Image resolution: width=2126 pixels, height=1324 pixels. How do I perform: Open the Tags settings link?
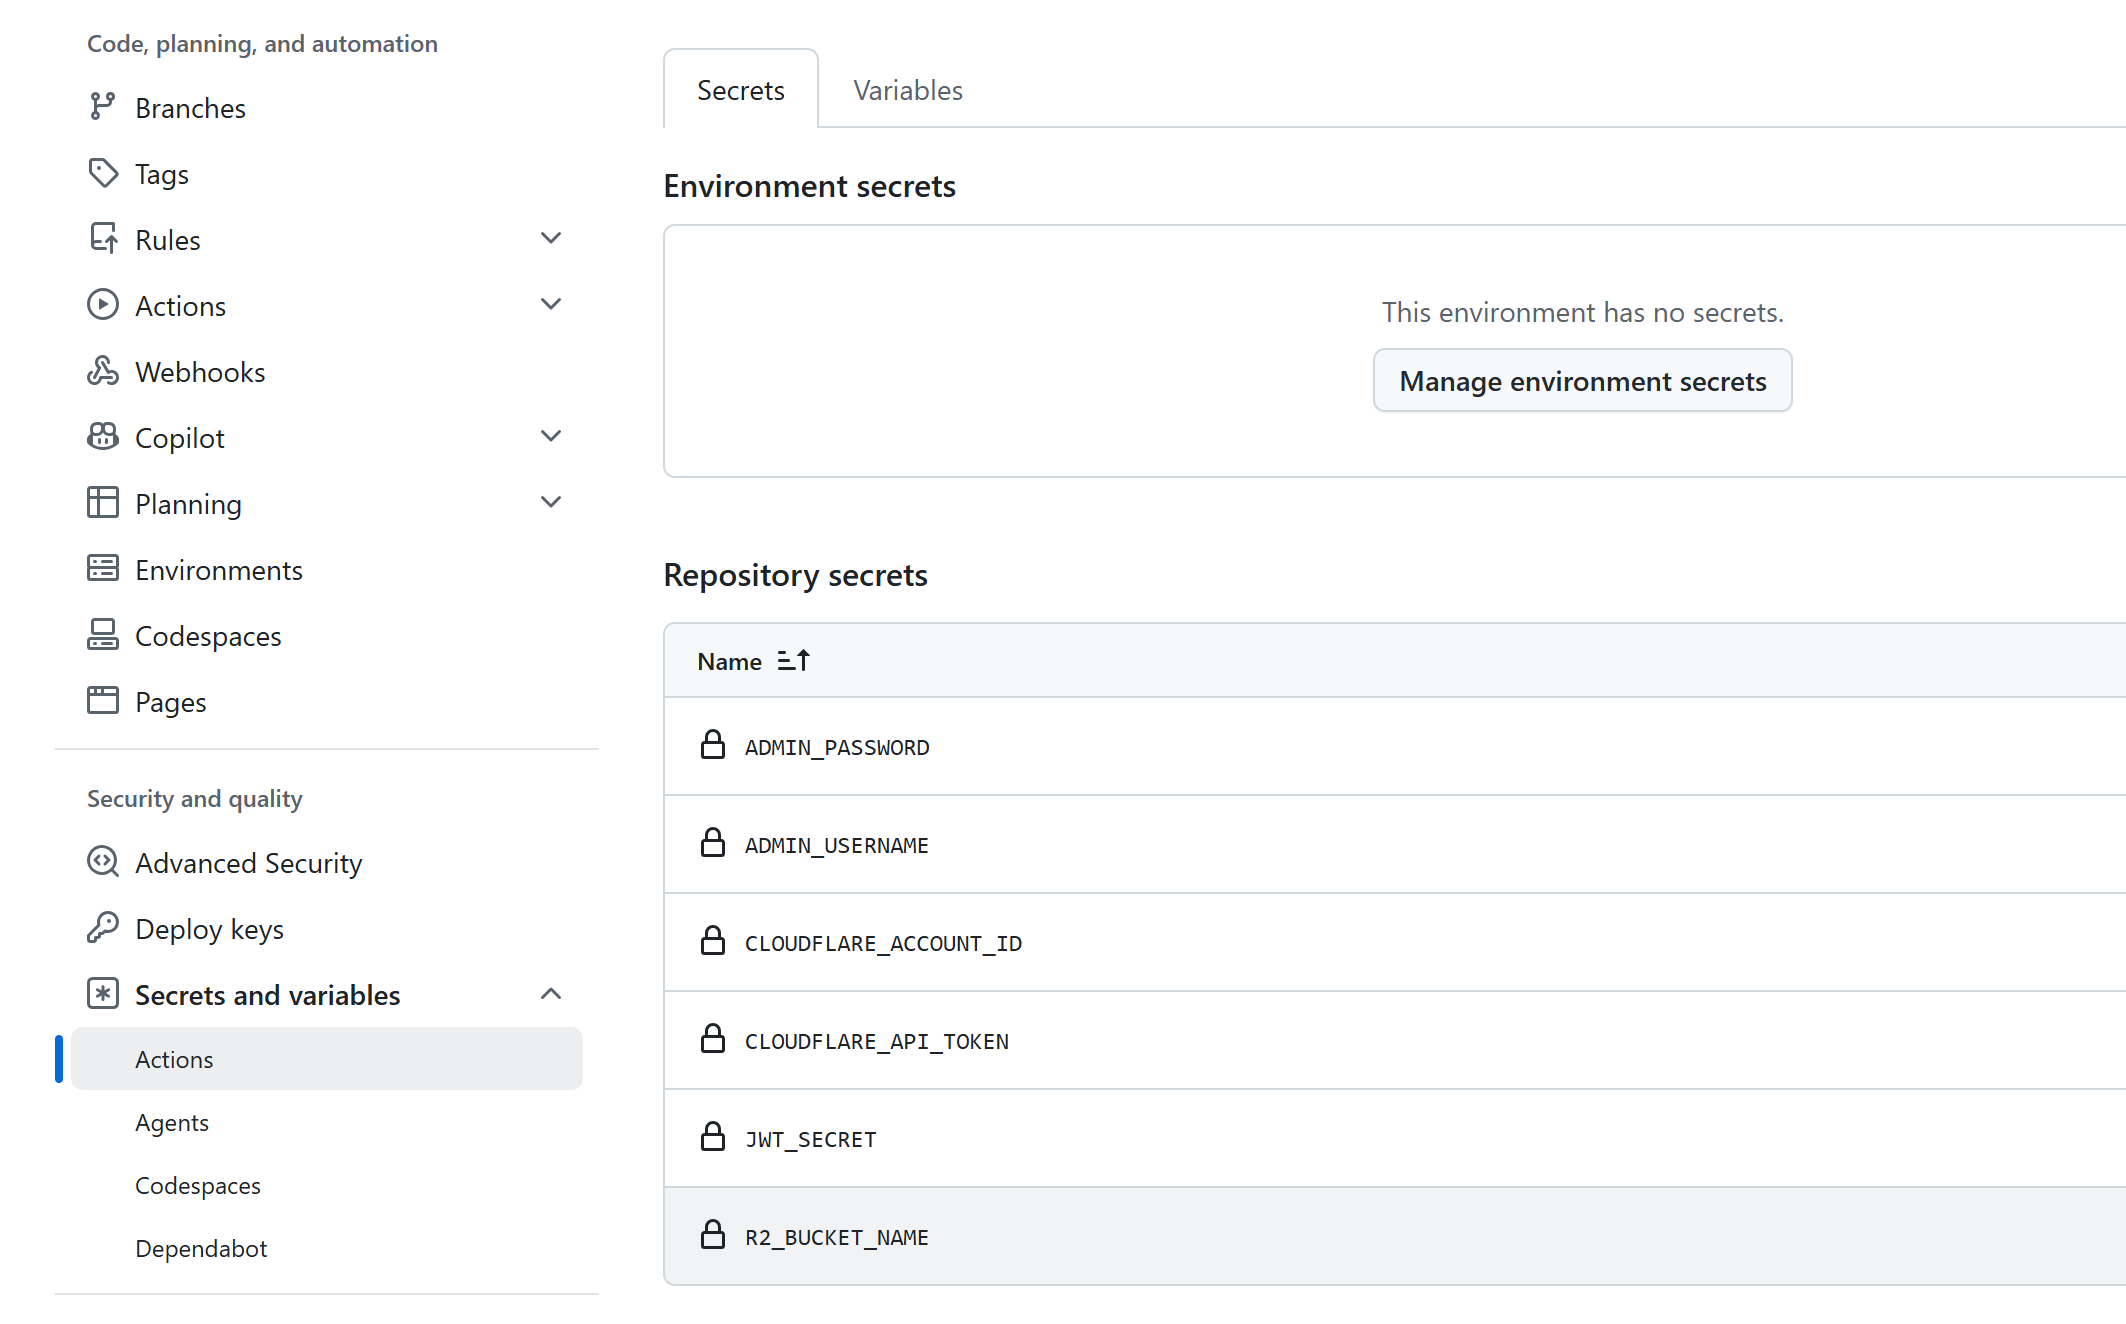[x=162, y=174]
